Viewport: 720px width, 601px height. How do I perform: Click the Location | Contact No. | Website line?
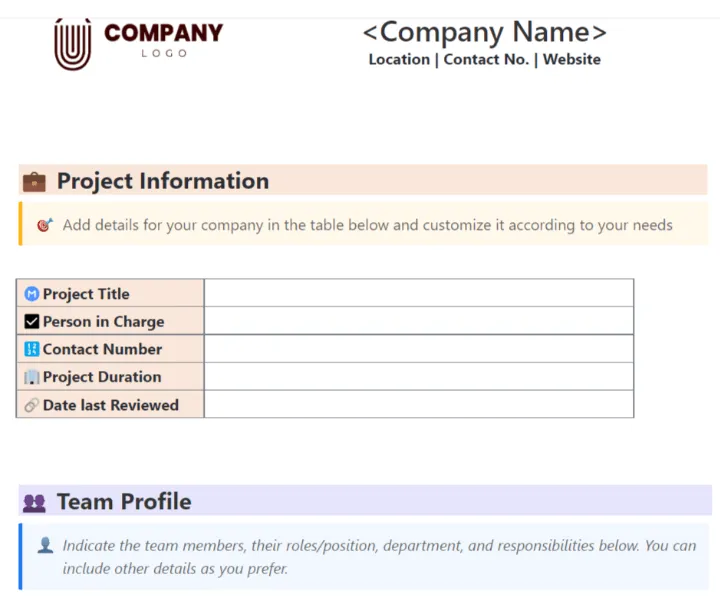coord(484,60)
